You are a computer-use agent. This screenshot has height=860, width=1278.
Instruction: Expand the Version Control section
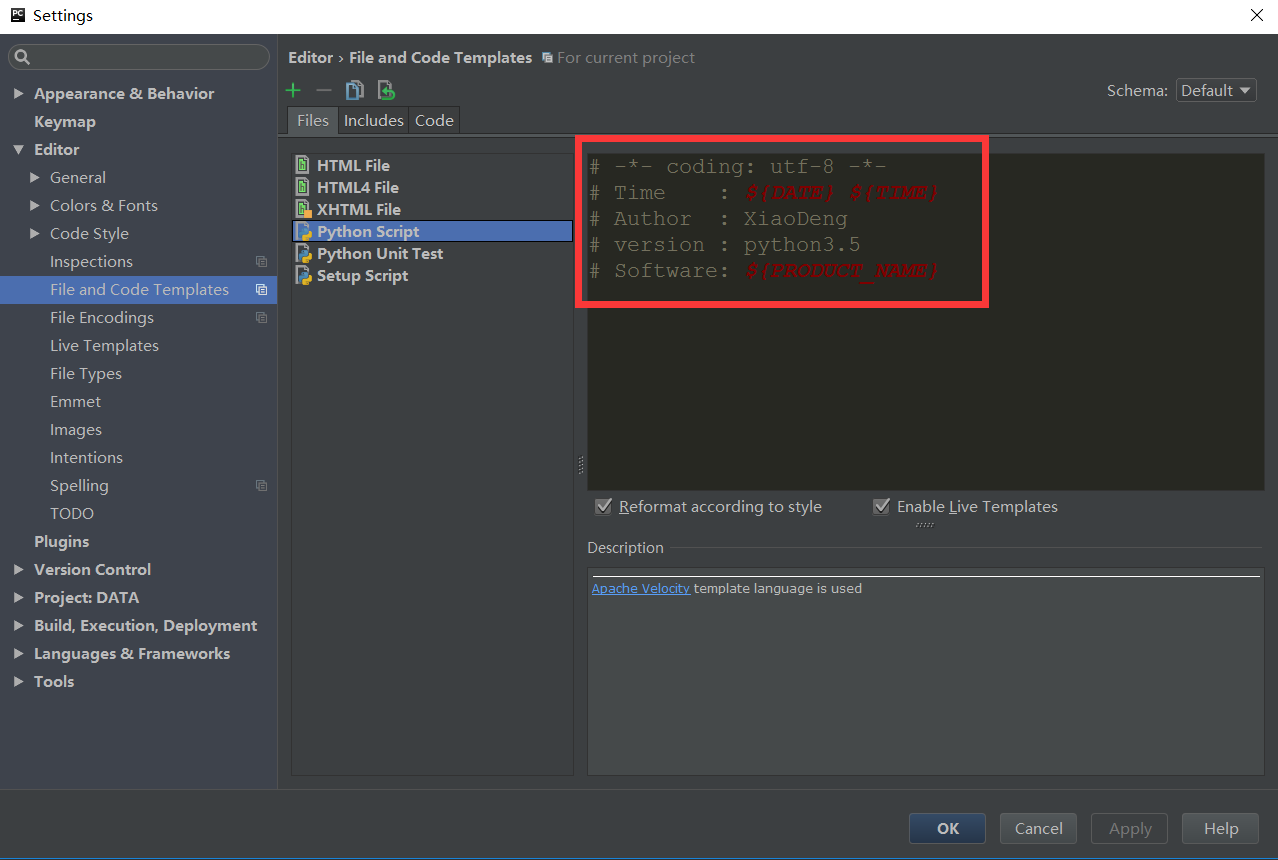18,569
